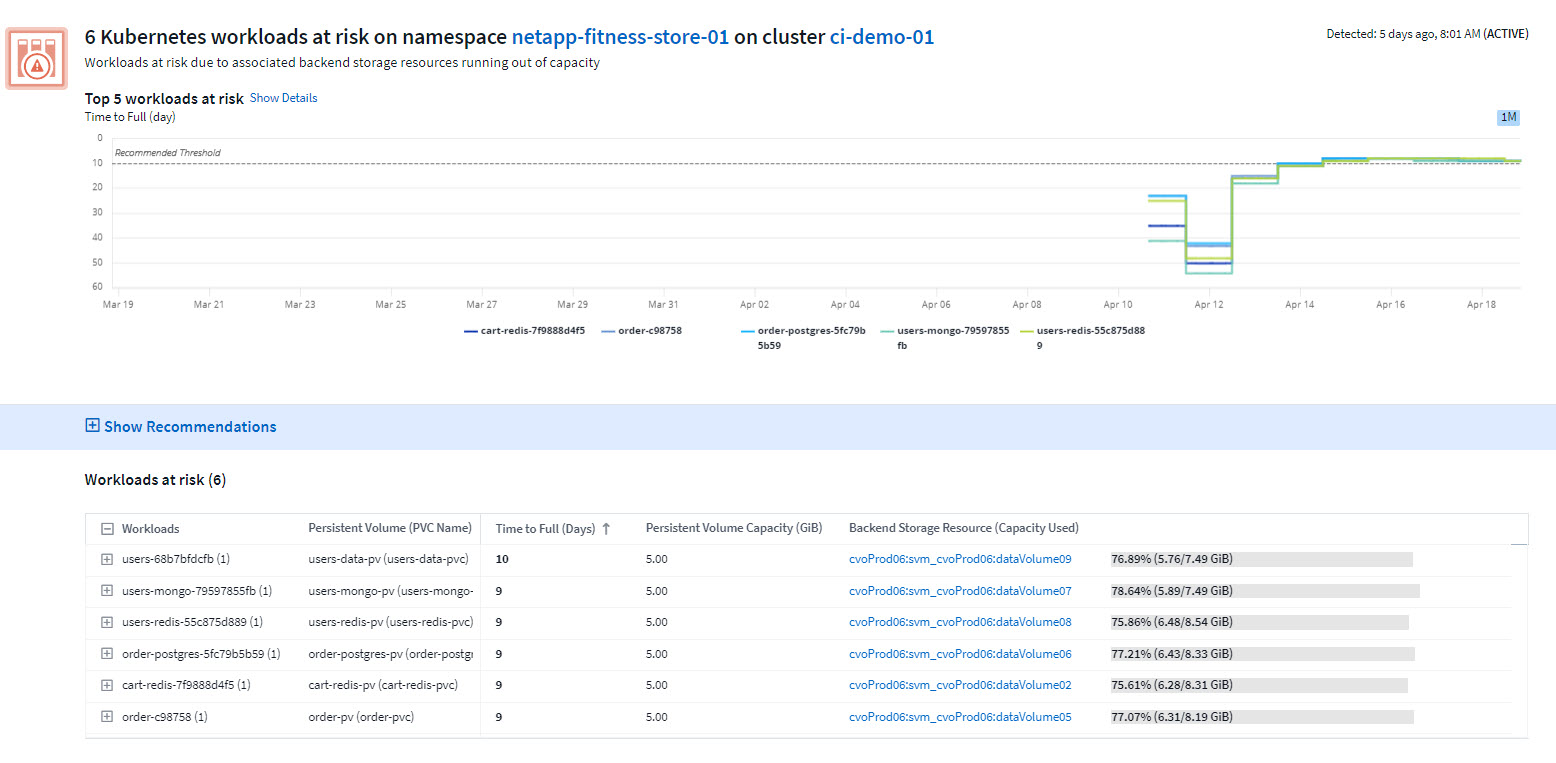This screenshot has height=763, width=1556.
Task: Click the capacity used bar for dataVolume05
Action: [x=1260, y=716]
